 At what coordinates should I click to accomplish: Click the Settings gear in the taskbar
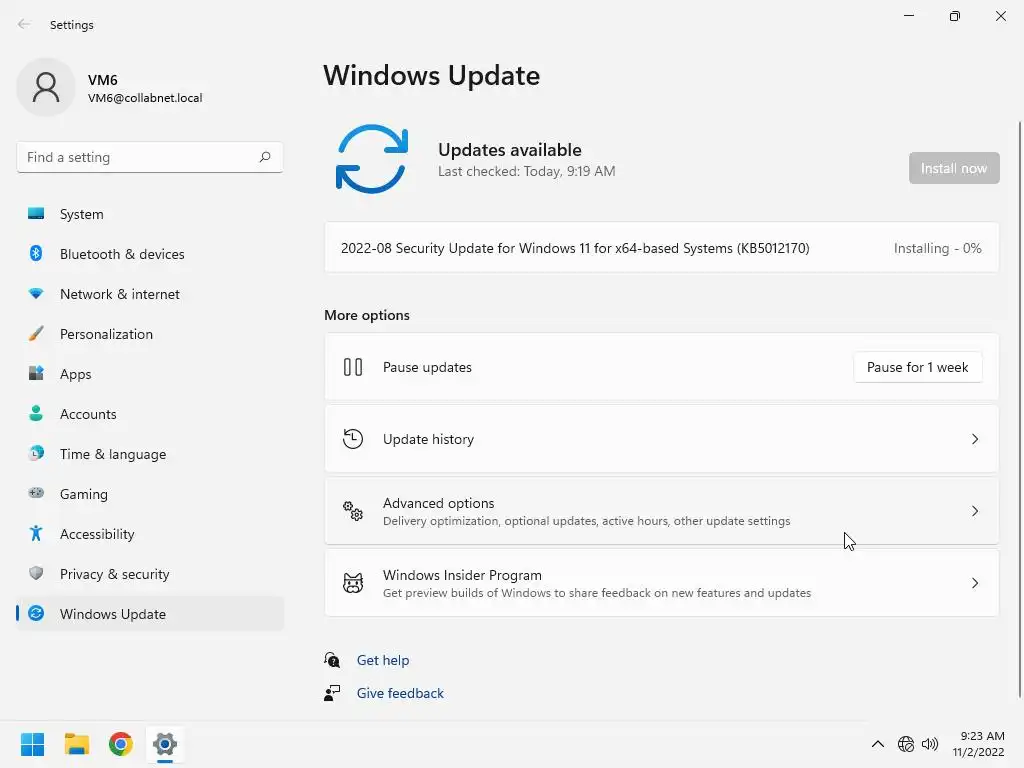(165, 744)
